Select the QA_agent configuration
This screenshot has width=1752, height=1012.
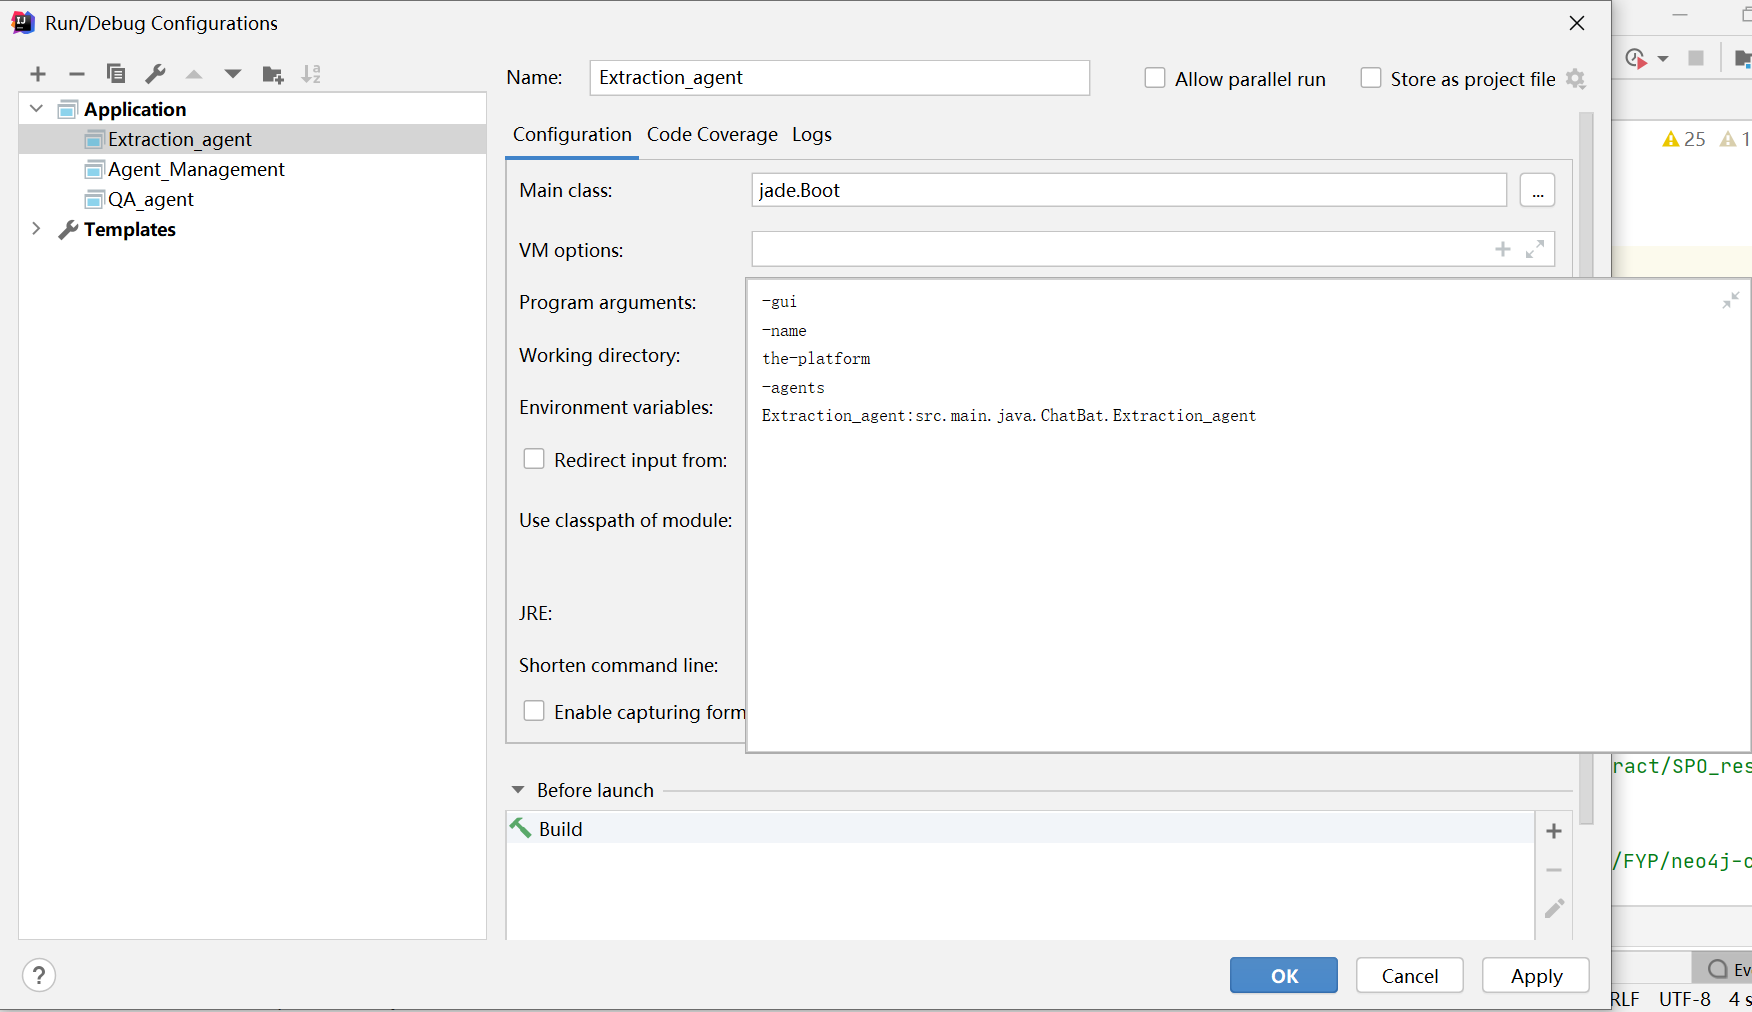click(x=252, y=199)
